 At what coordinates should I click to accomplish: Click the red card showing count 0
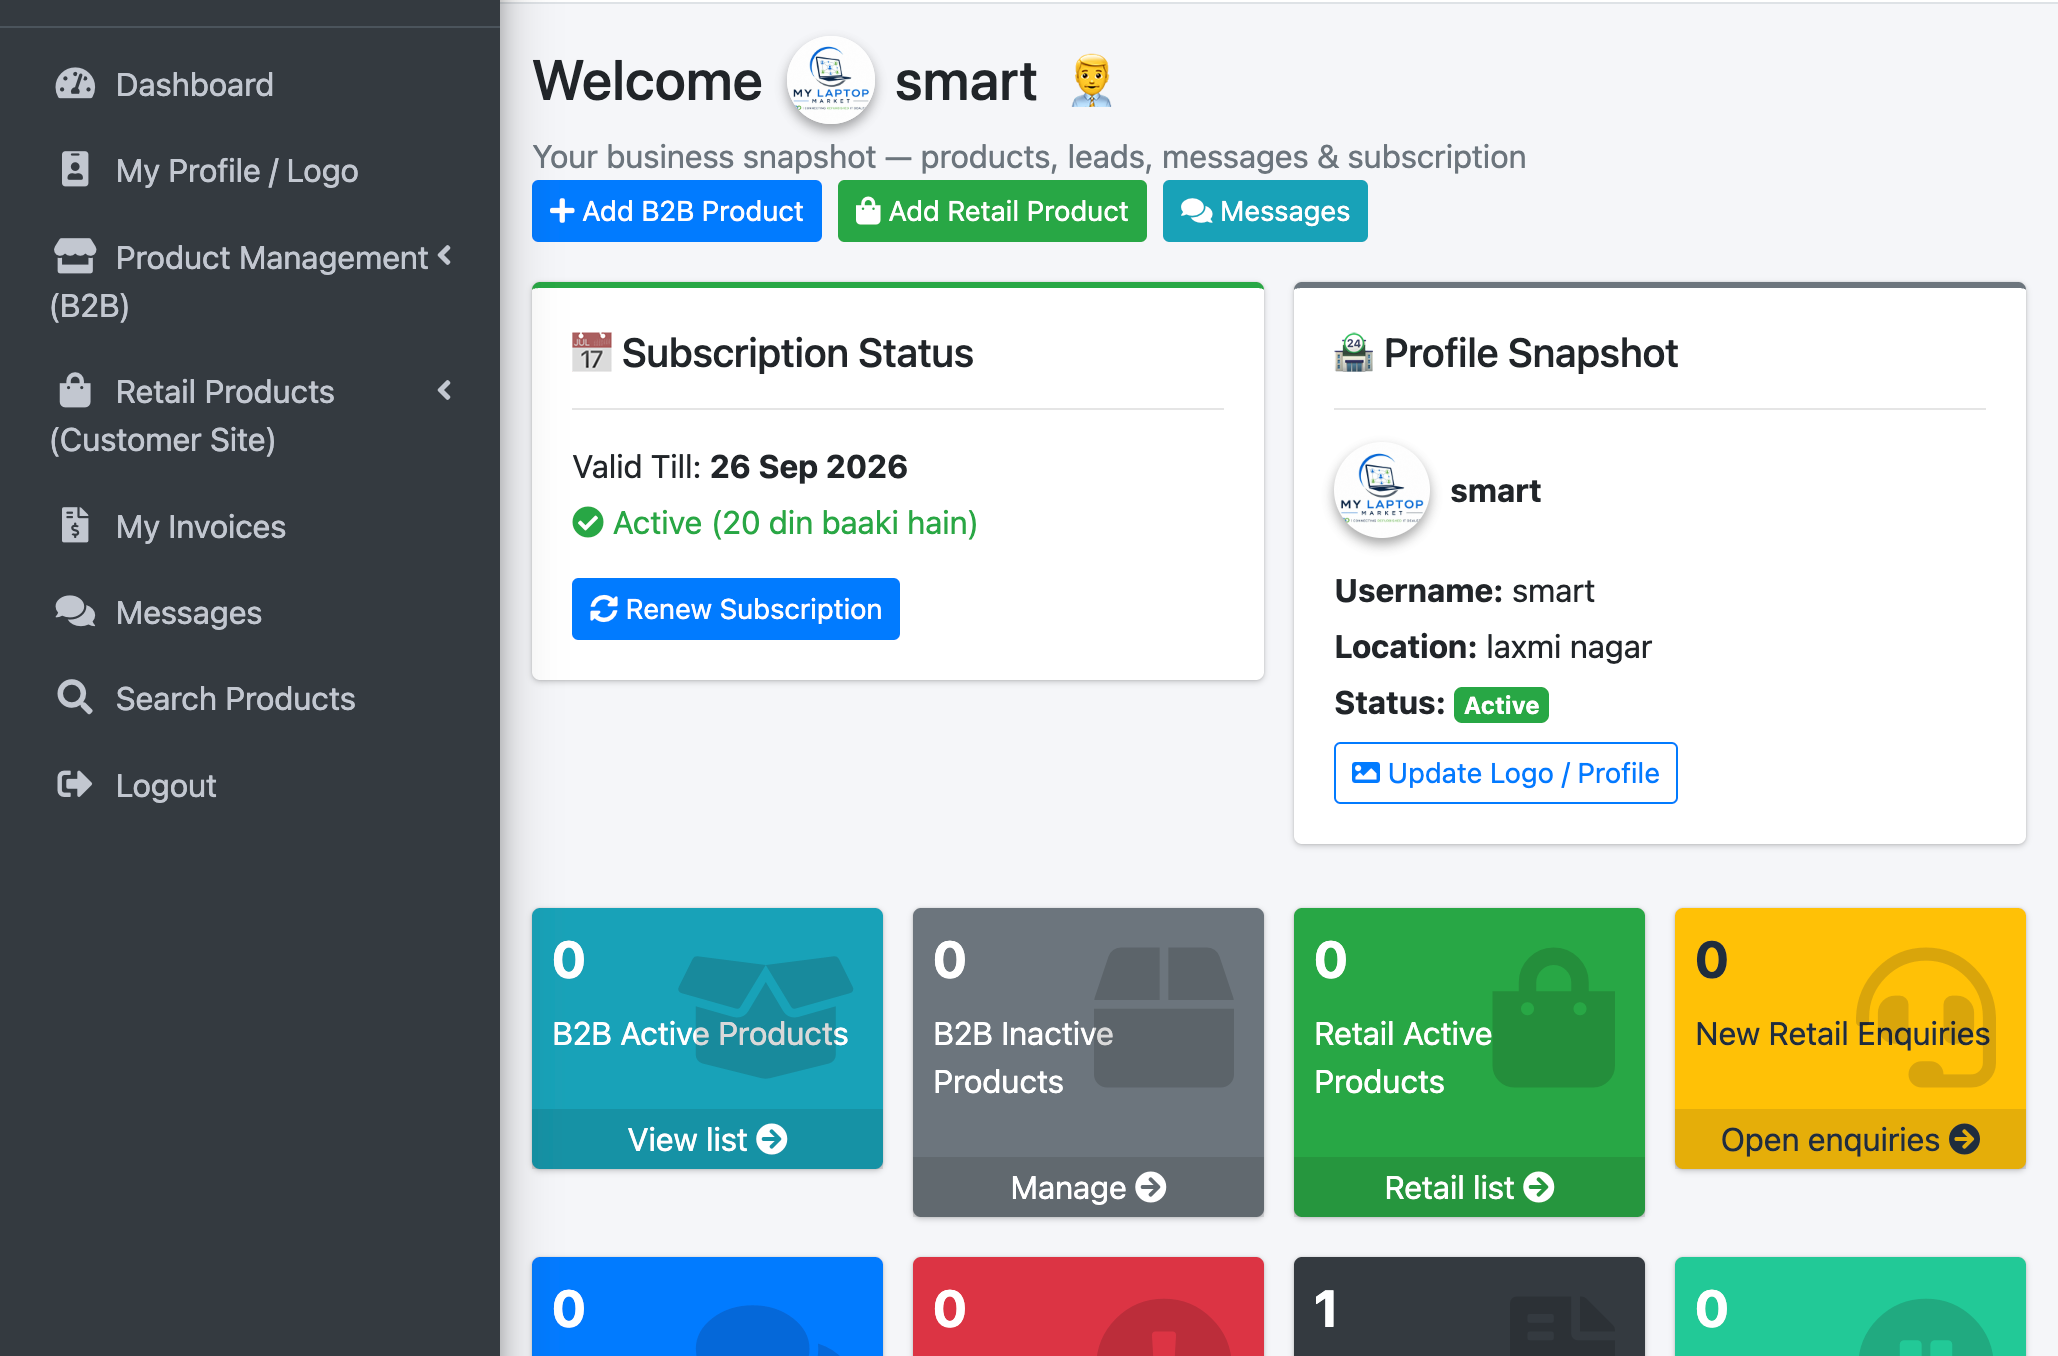click(x=1088, y=1306)
